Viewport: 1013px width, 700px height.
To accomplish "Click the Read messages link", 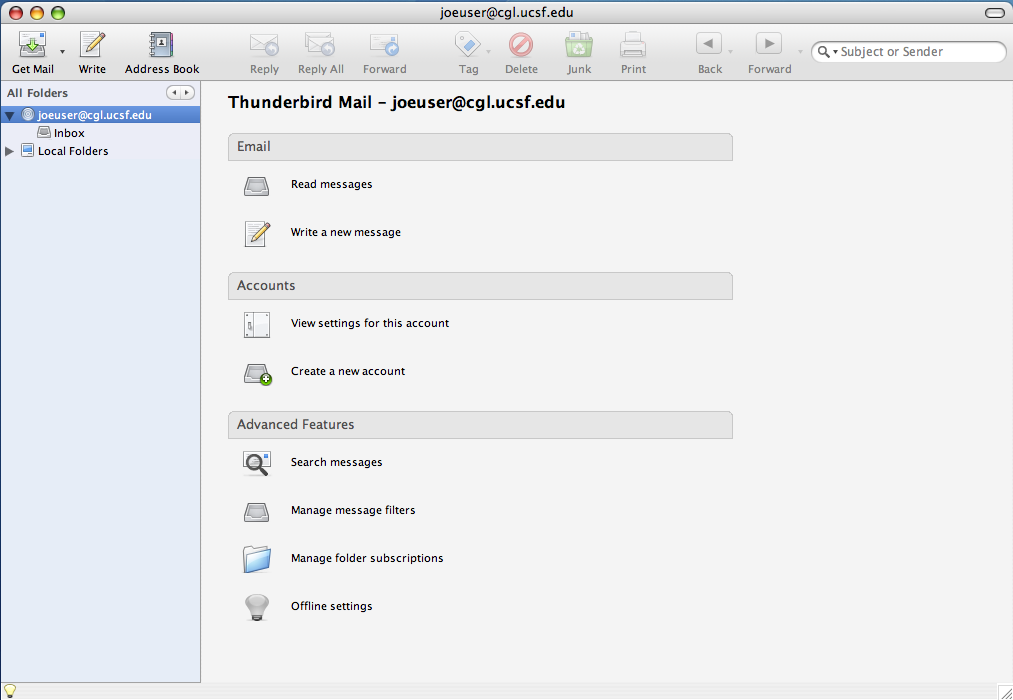I will [331, 184].
